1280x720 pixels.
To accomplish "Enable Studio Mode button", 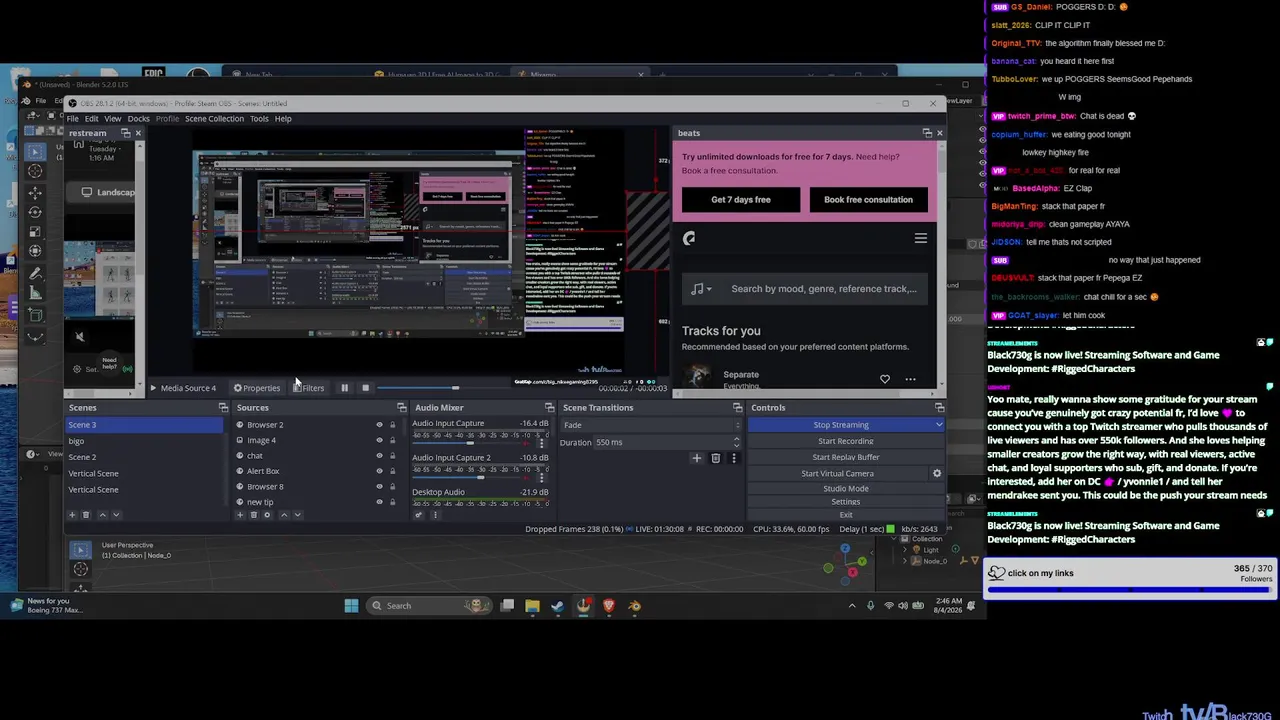I will pyautogui.click(x=846, y=489).
